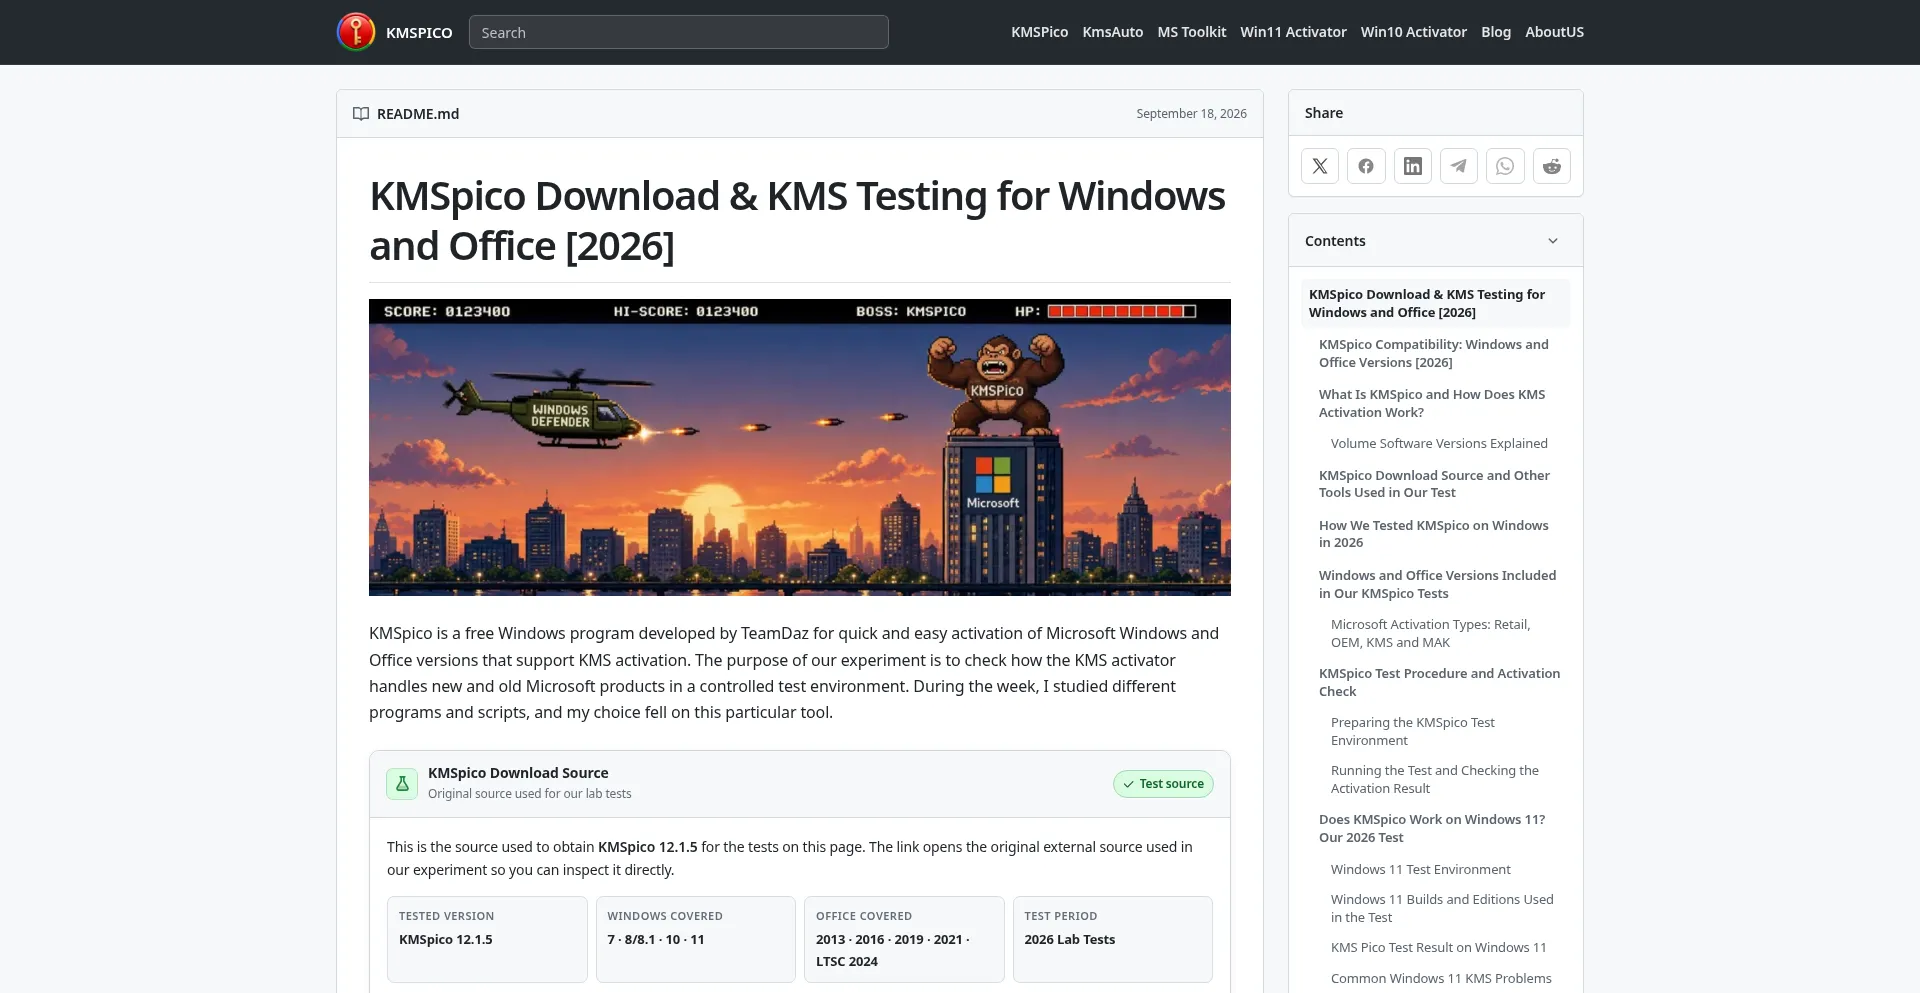Screen dimensions: 1920x993
Task: Open the Win10 Activator menu item
Action: coord(1413,32)
